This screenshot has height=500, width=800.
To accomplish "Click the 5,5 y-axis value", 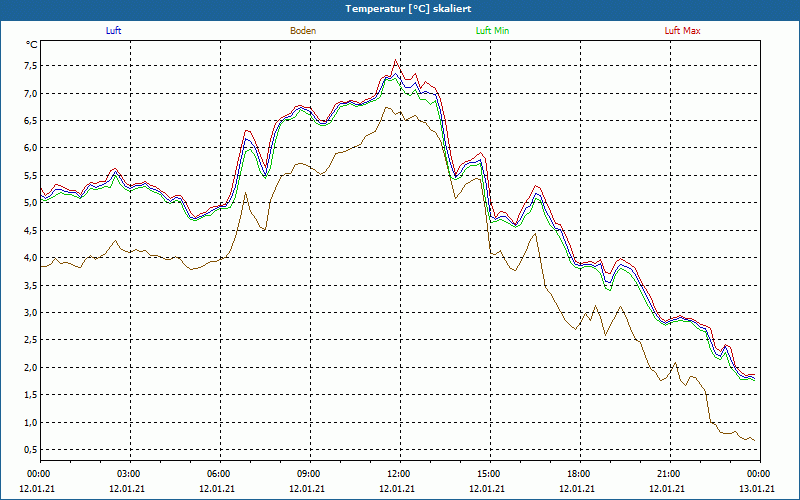I will (x=31, y=176).
